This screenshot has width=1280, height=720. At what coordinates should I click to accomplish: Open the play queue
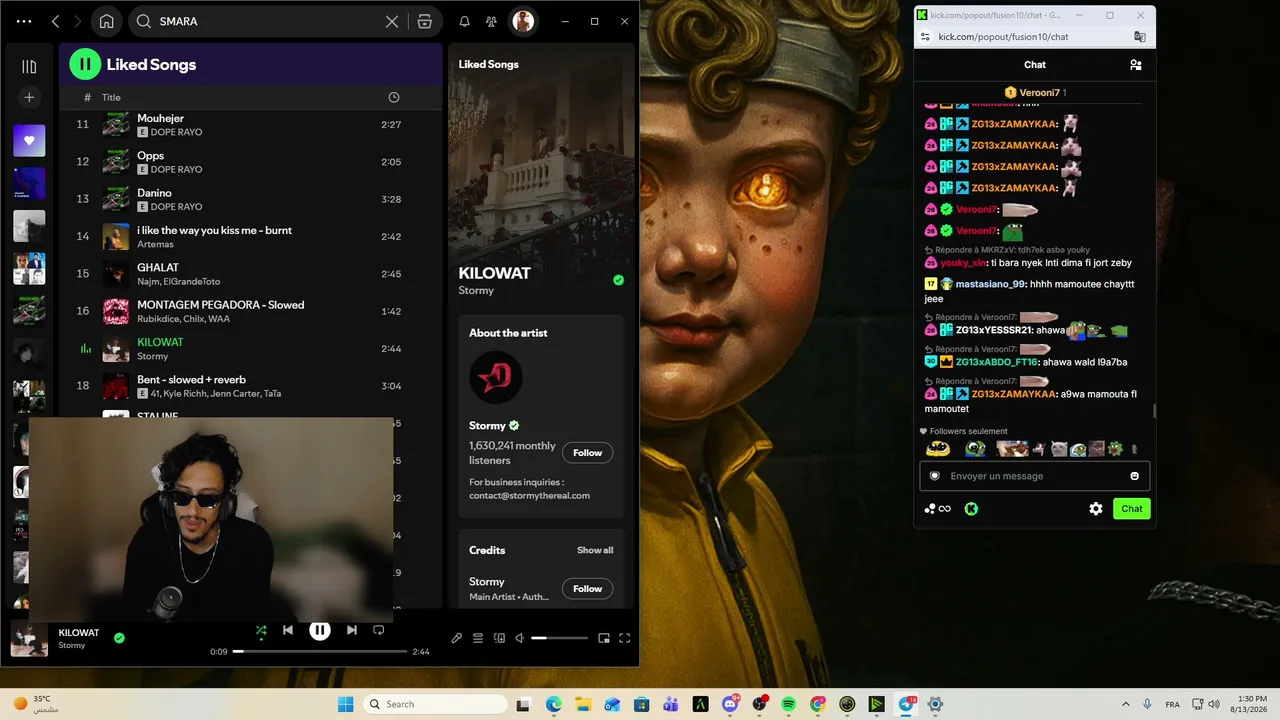tap(478, 638)
